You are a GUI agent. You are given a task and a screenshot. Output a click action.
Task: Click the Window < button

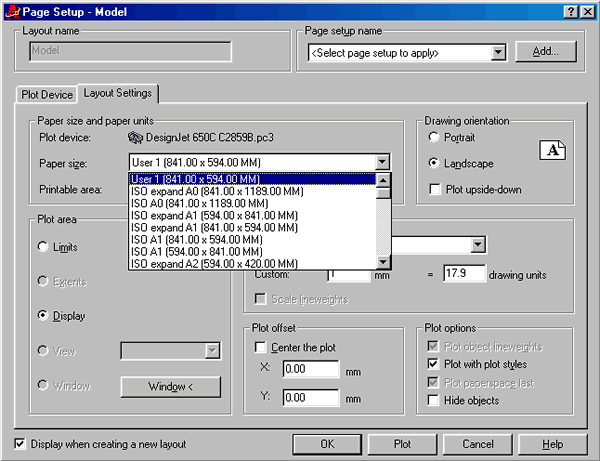coord(170,386)
